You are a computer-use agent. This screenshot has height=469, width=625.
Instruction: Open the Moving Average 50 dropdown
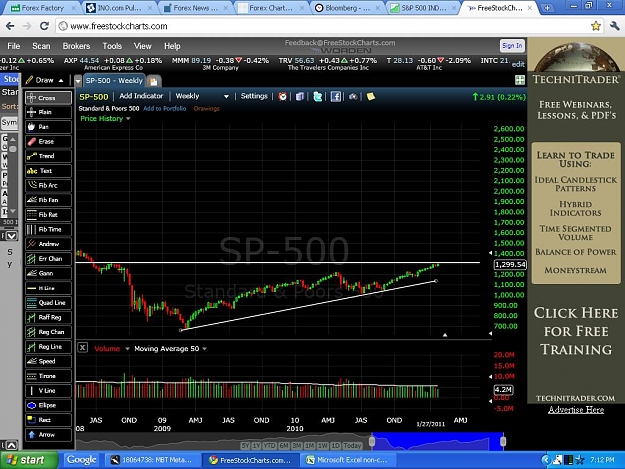204,349
